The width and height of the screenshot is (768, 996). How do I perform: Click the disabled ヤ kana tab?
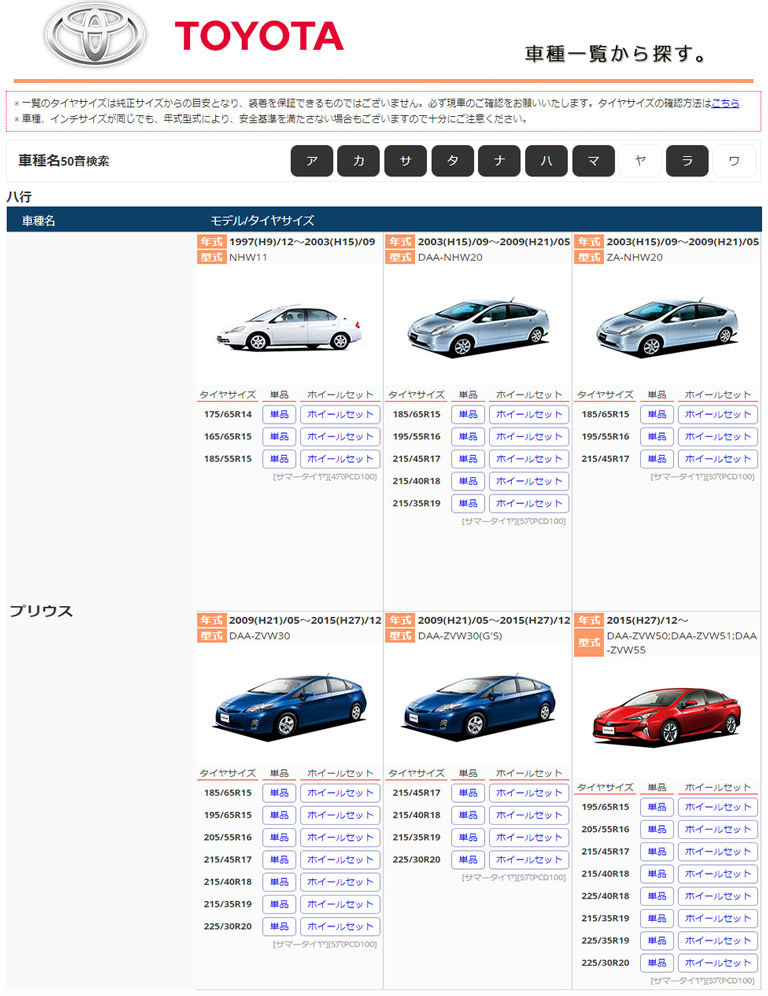tap(640, 161)
